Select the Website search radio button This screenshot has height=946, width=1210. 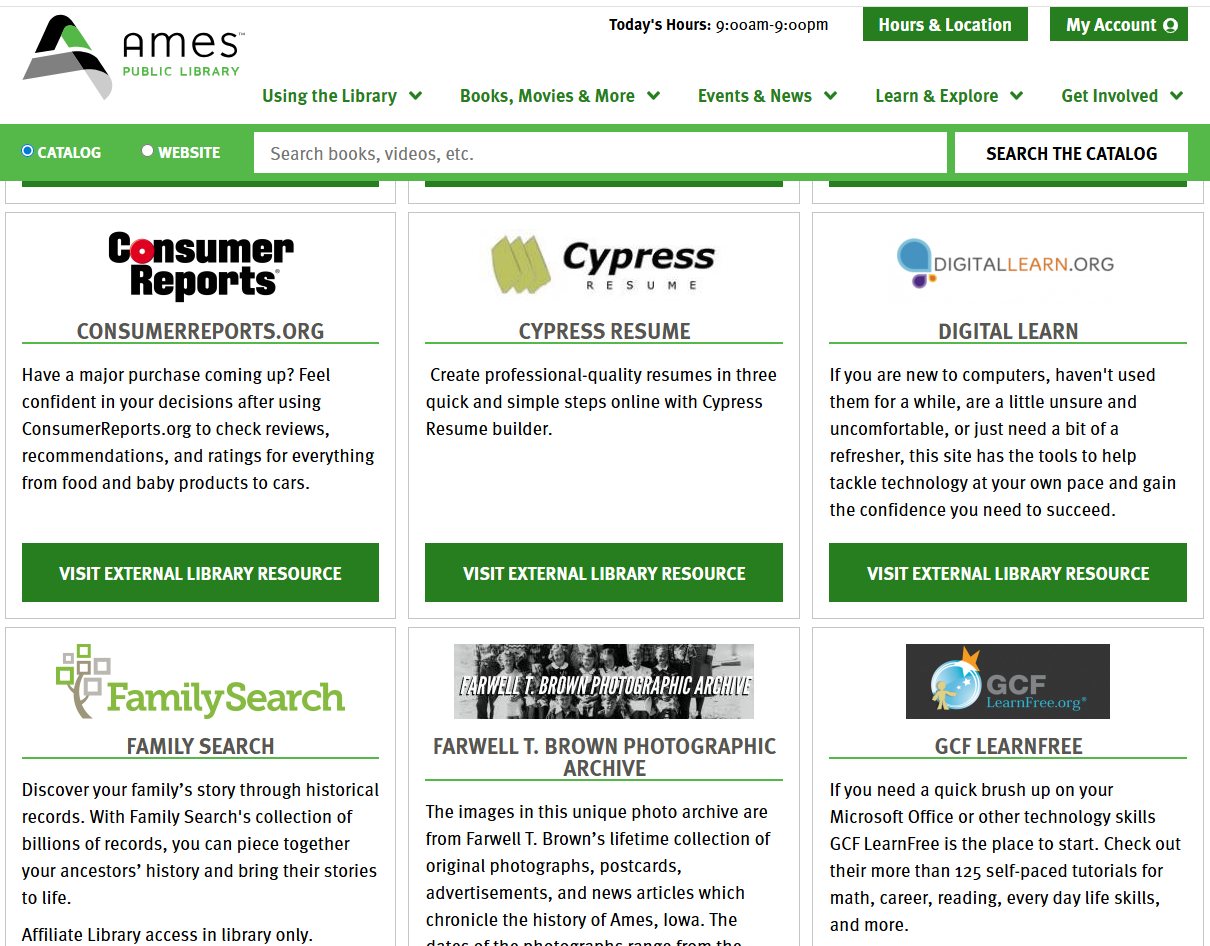click(148, 152)
